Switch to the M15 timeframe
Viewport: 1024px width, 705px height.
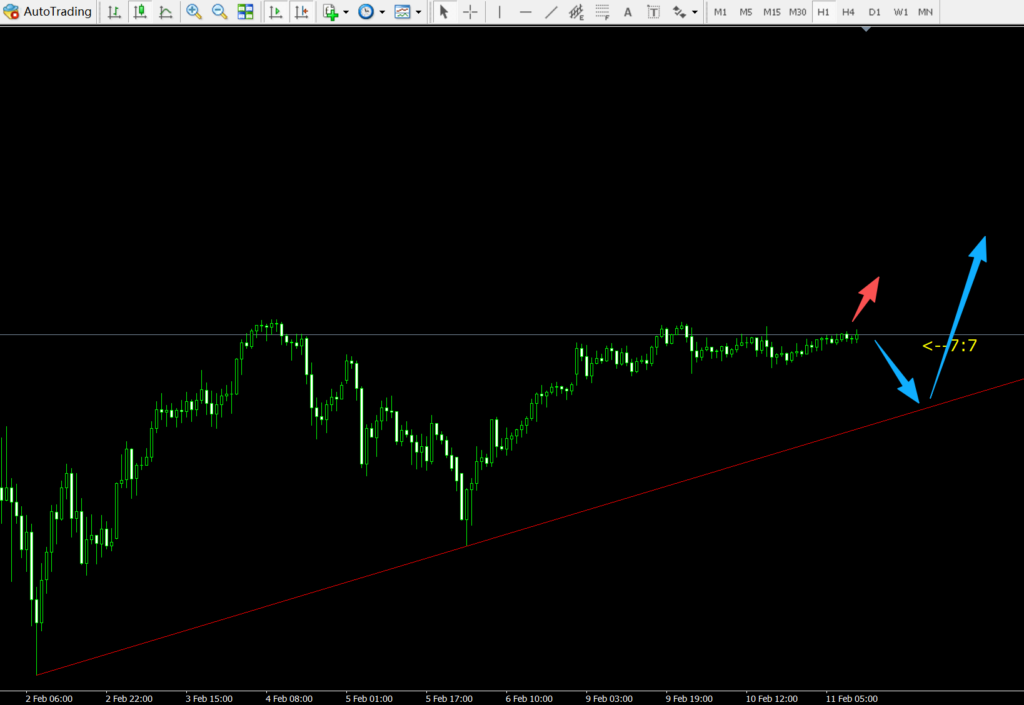pos(771,12)
